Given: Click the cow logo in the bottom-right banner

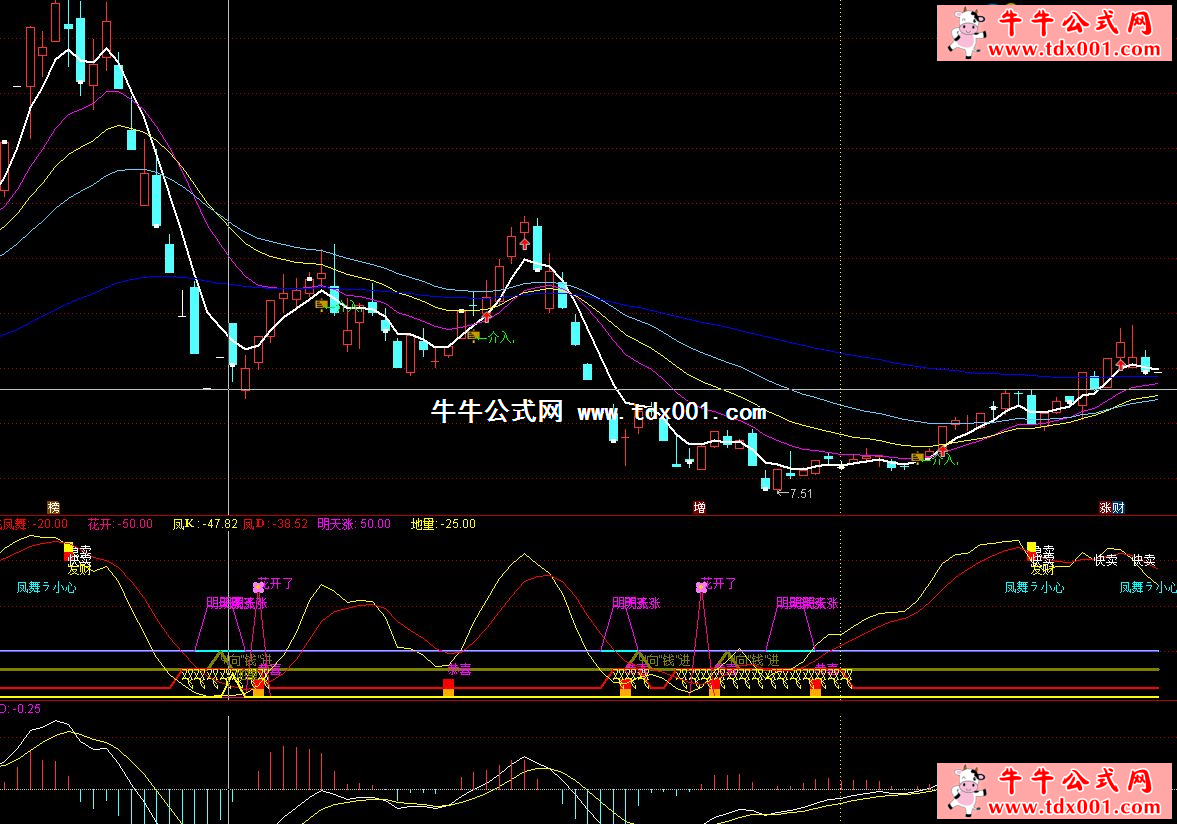Looking at the screenshot, I should pyautogui.click(x=966, y=791).
